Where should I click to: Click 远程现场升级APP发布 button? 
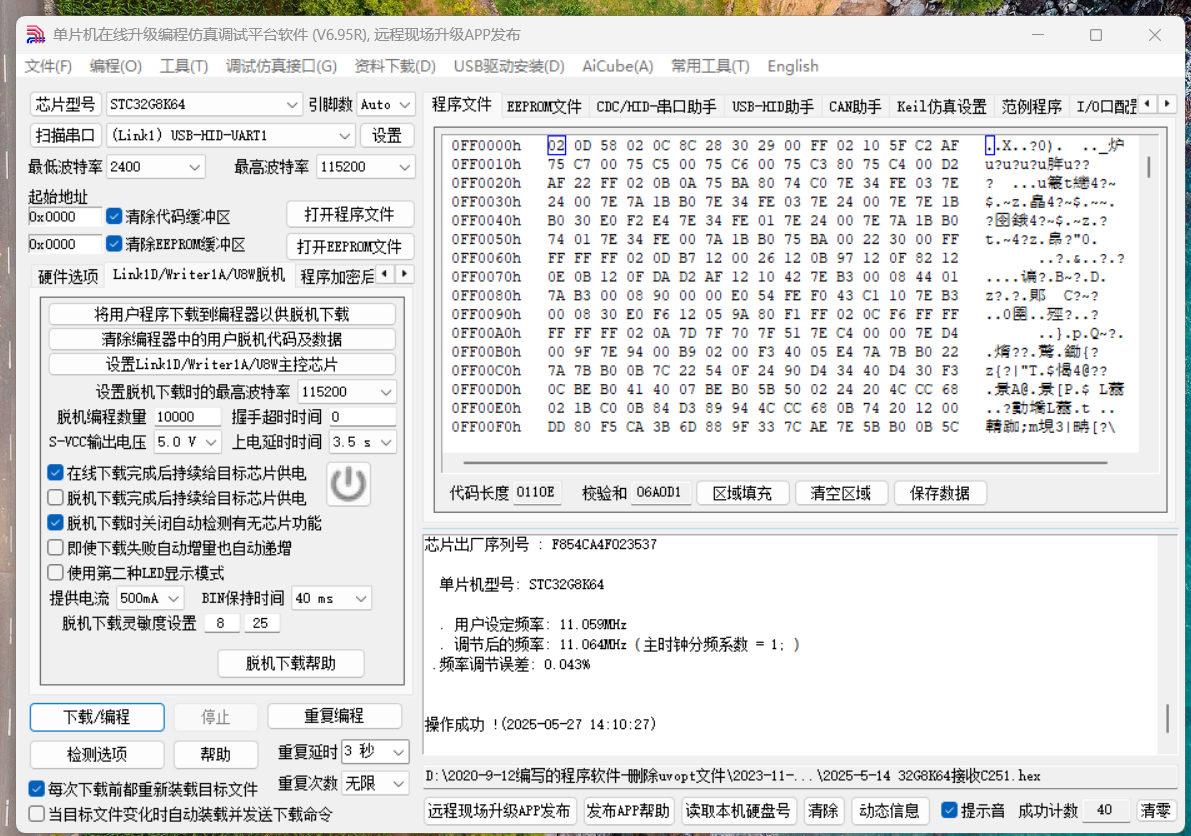coord(499,811)
